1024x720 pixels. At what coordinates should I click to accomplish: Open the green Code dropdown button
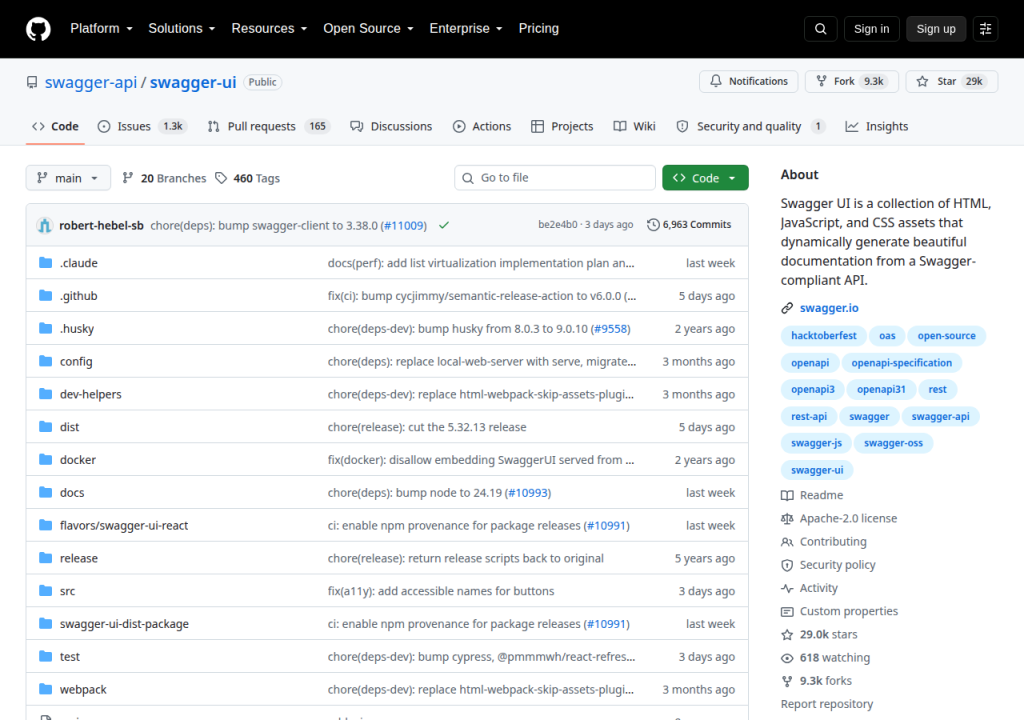tap(705, 178)
